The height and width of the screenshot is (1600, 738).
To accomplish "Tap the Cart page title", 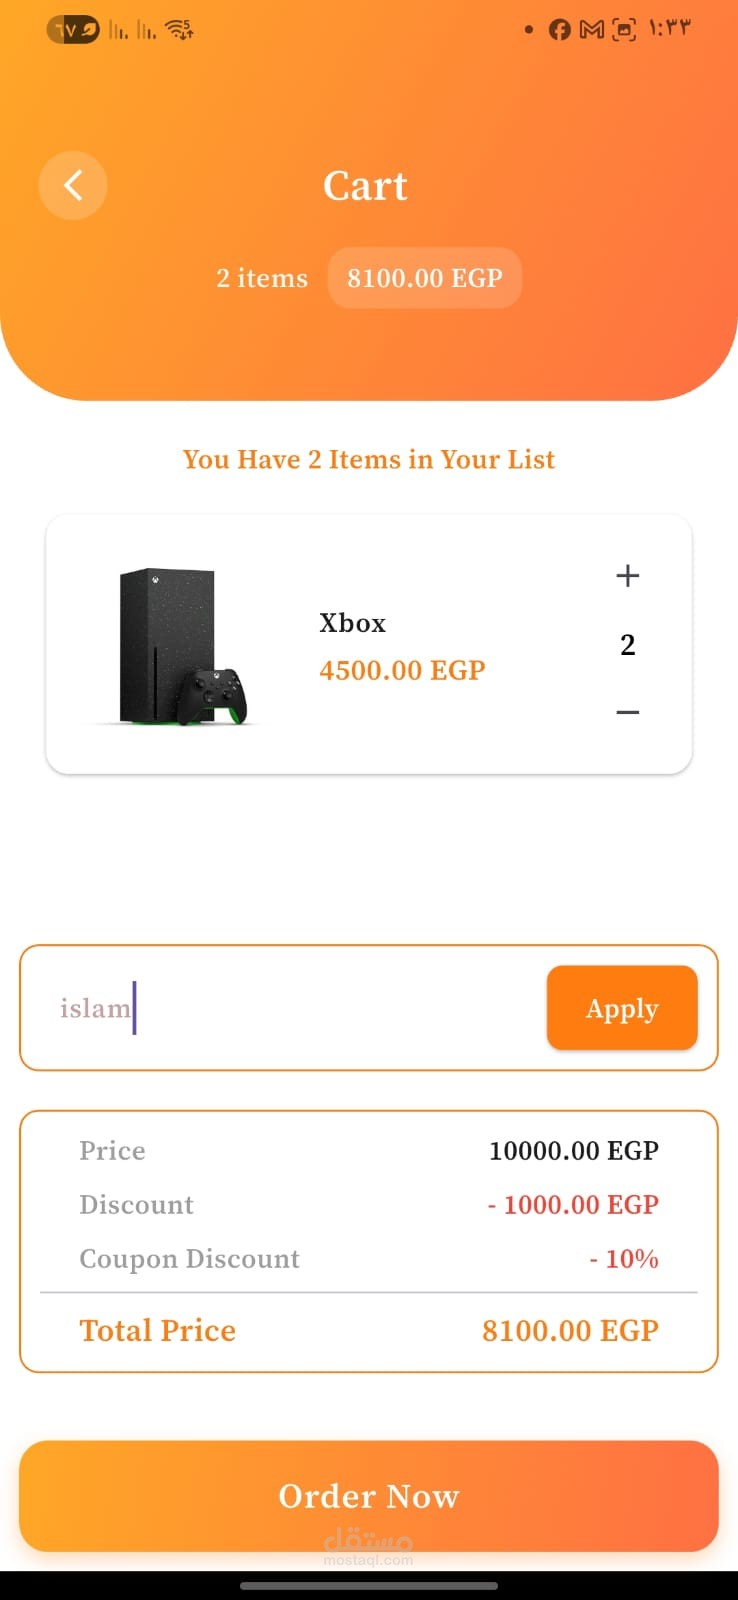I will point(365,186).
